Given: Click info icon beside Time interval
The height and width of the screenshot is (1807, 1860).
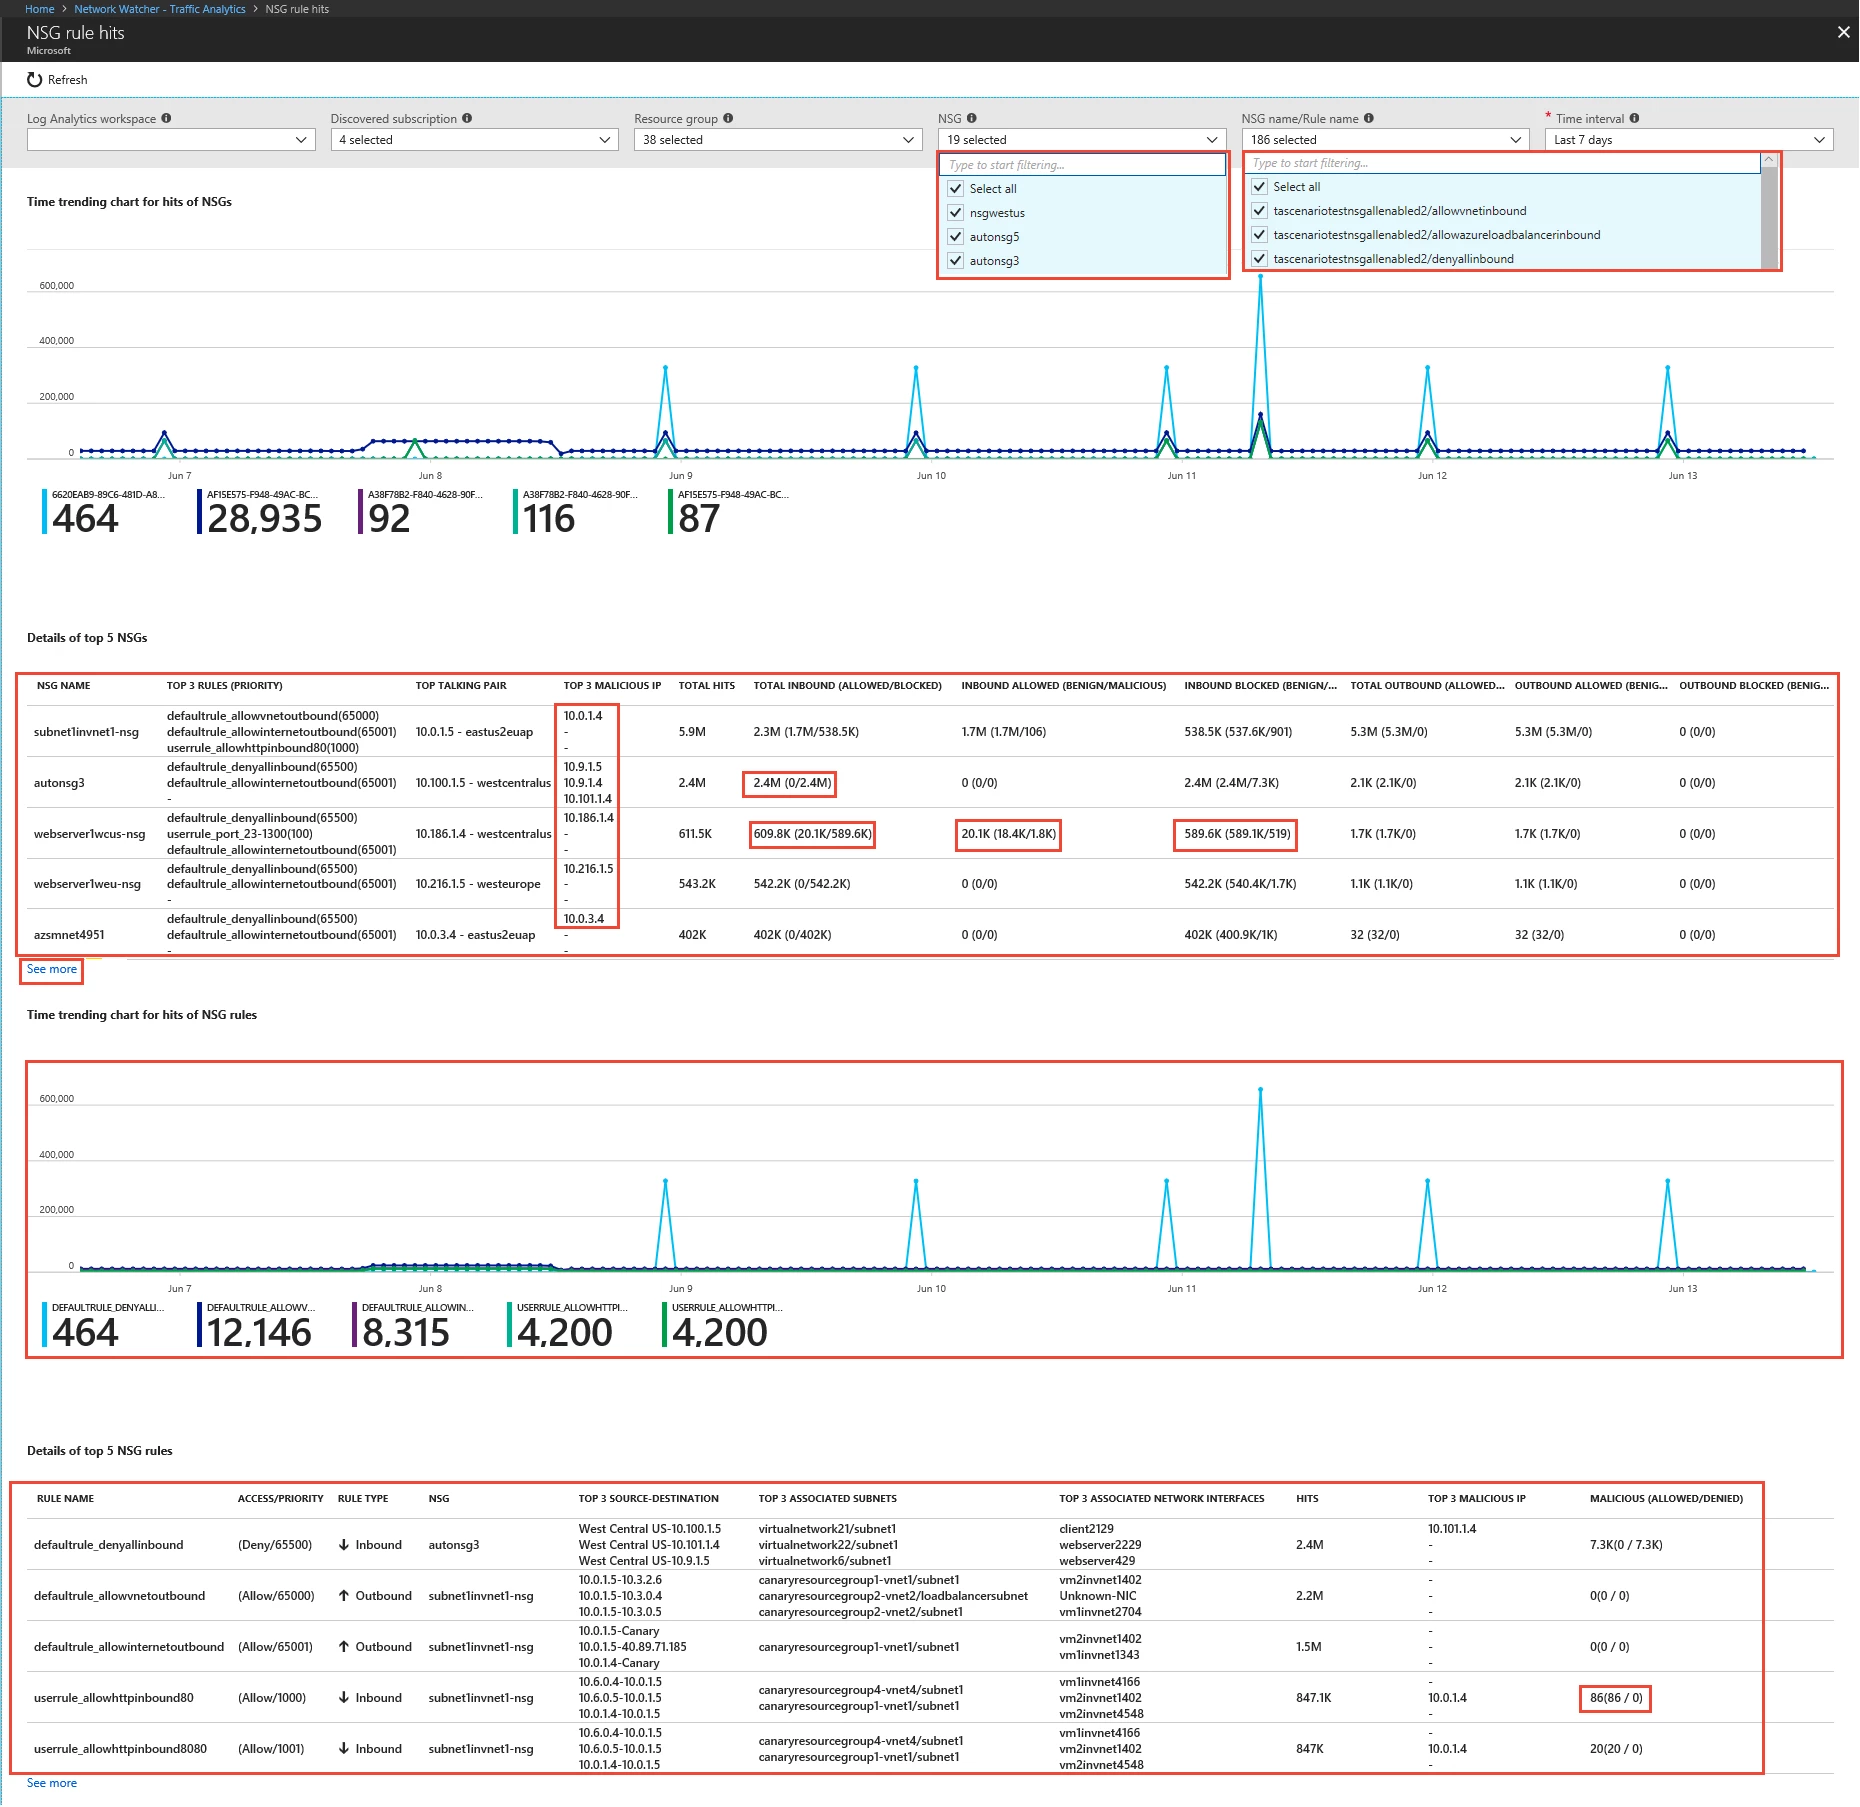Looking at the screenshot, I should pos(1634,118).
